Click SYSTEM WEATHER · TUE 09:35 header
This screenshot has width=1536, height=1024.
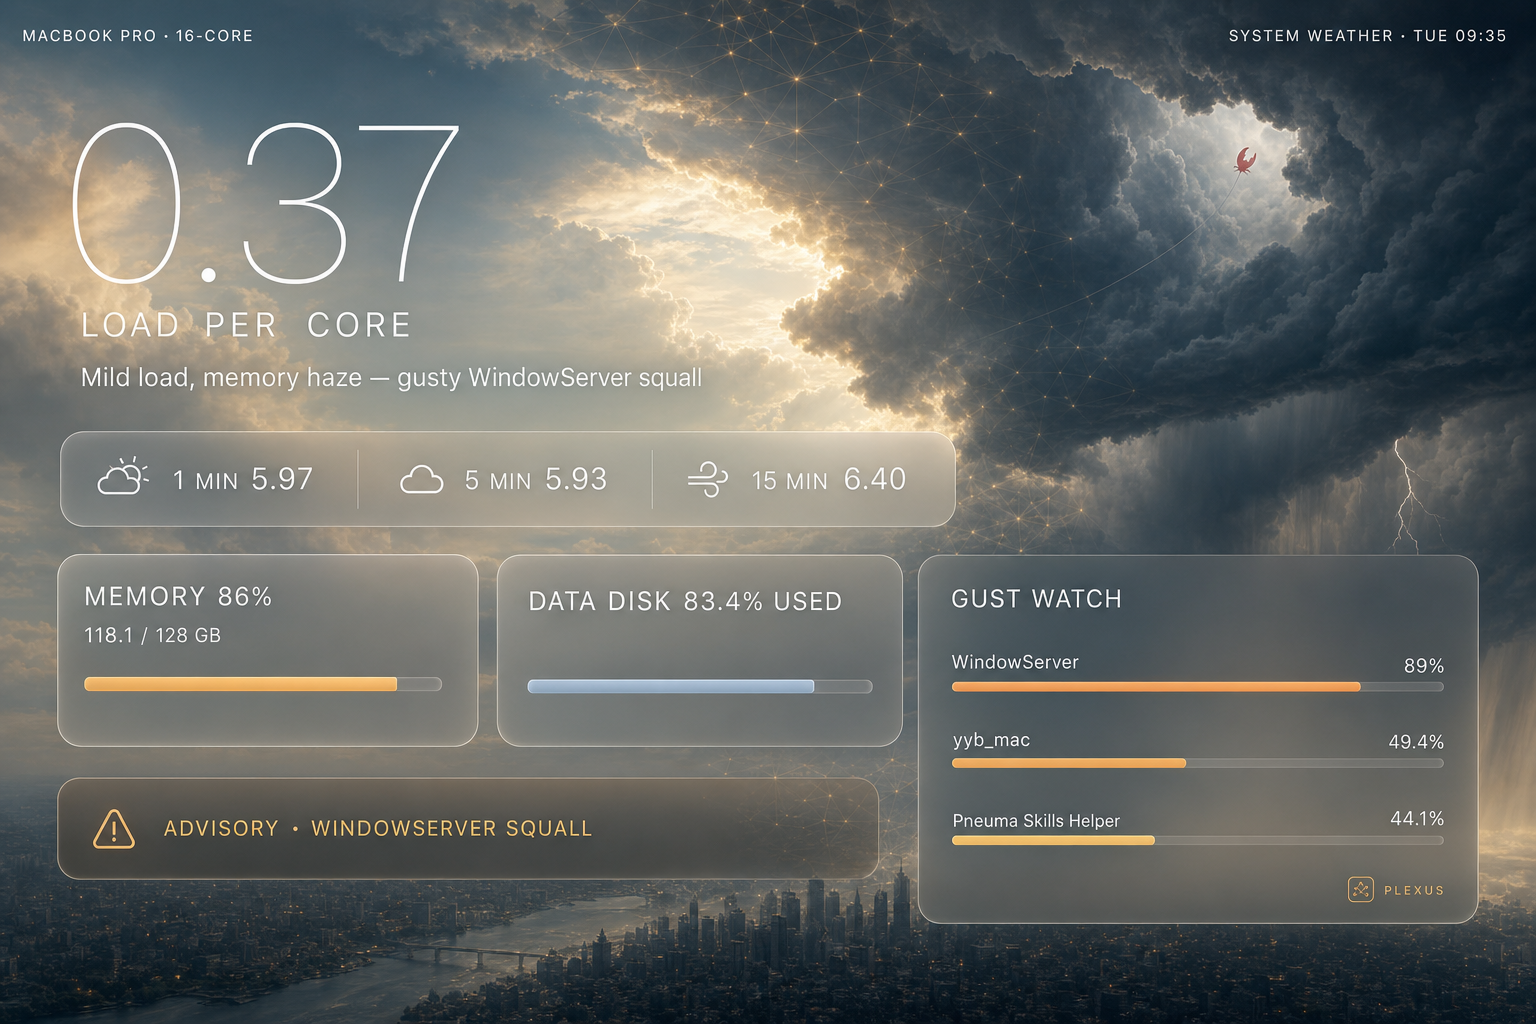1367,36
